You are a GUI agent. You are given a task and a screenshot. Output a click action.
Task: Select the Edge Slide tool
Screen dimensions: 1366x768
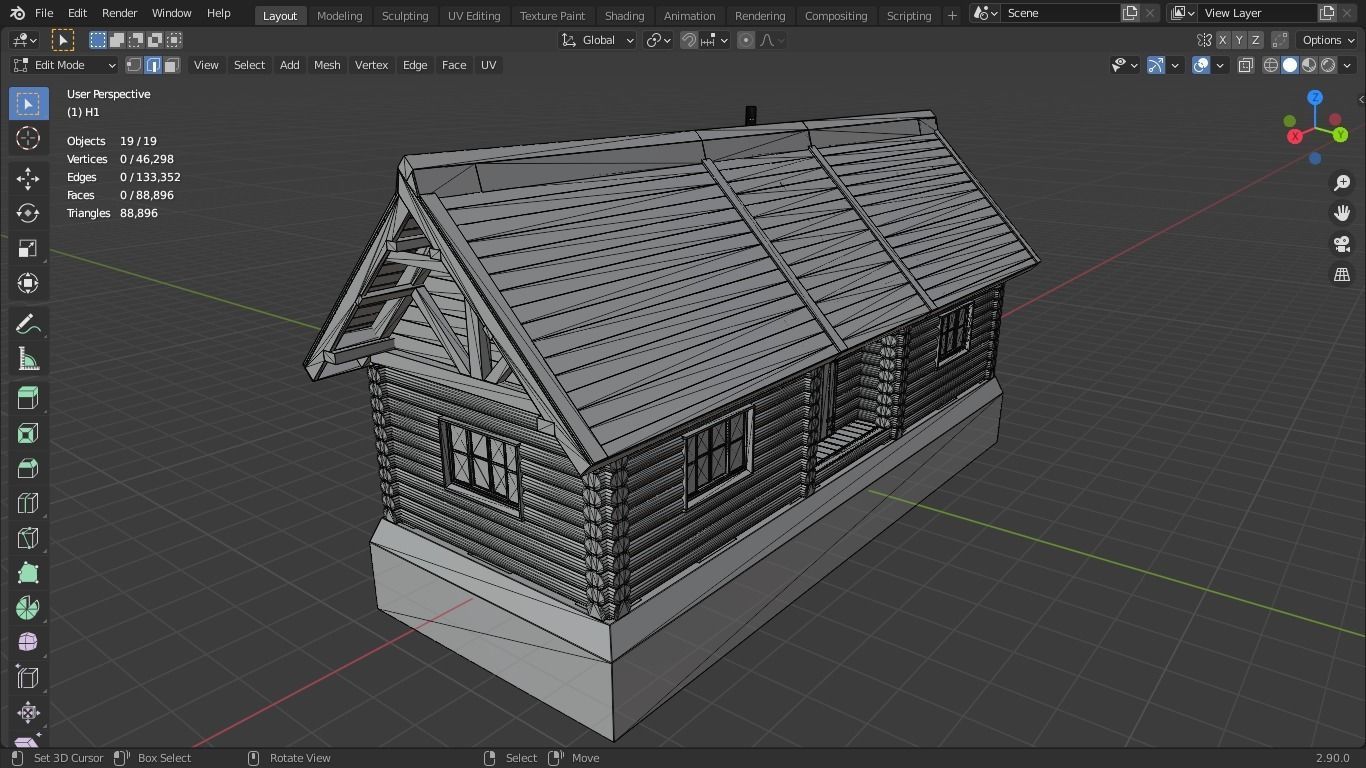(28, 677)
